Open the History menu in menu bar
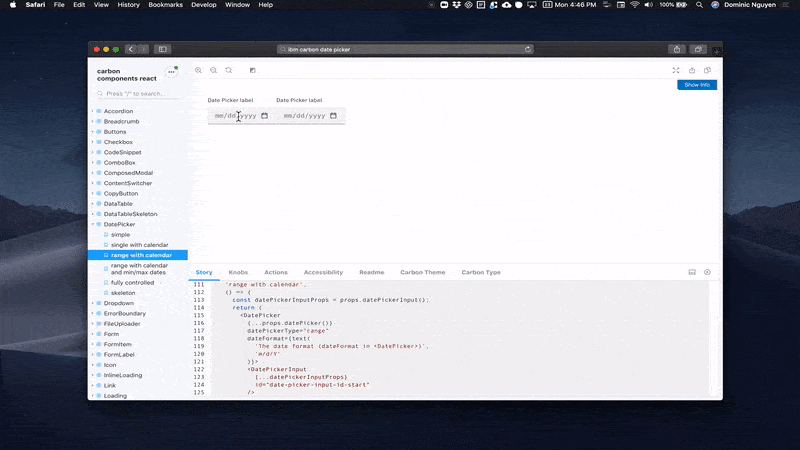Image resolution: width=800 pixels, height=450 pixels. point(128,5)
